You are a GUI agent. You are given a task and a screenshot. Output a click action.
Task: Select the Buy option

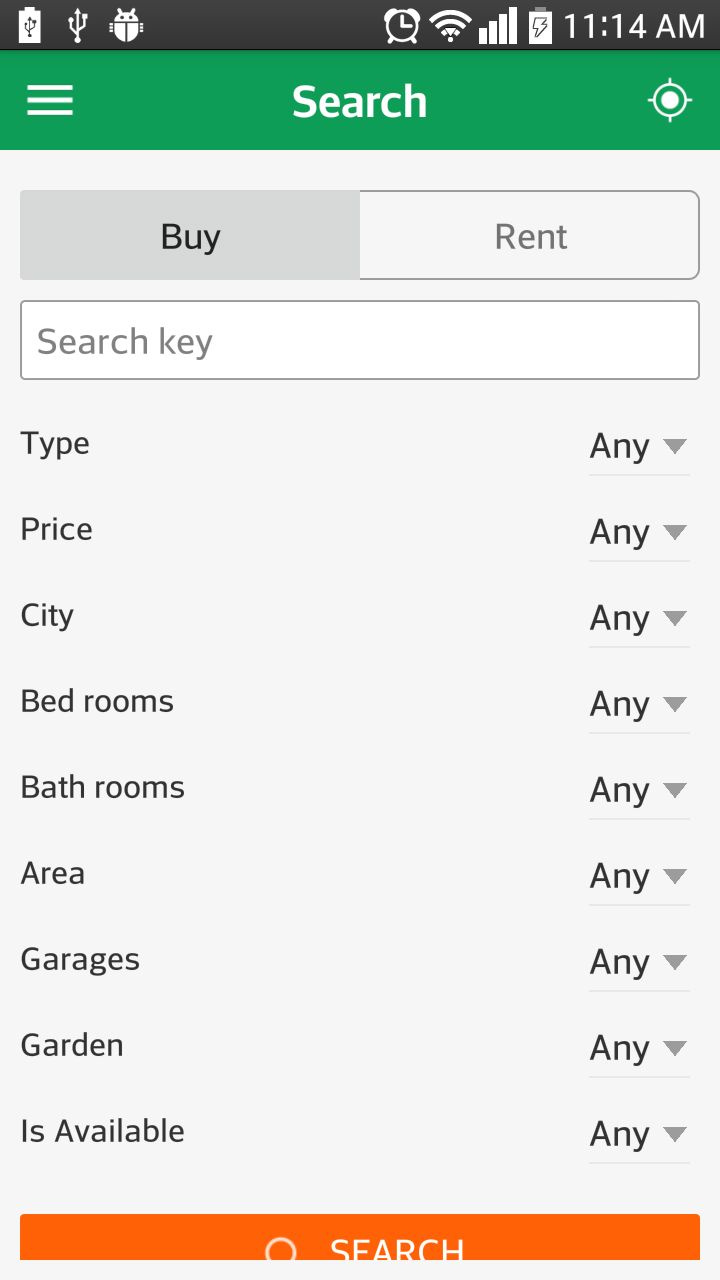190,236
